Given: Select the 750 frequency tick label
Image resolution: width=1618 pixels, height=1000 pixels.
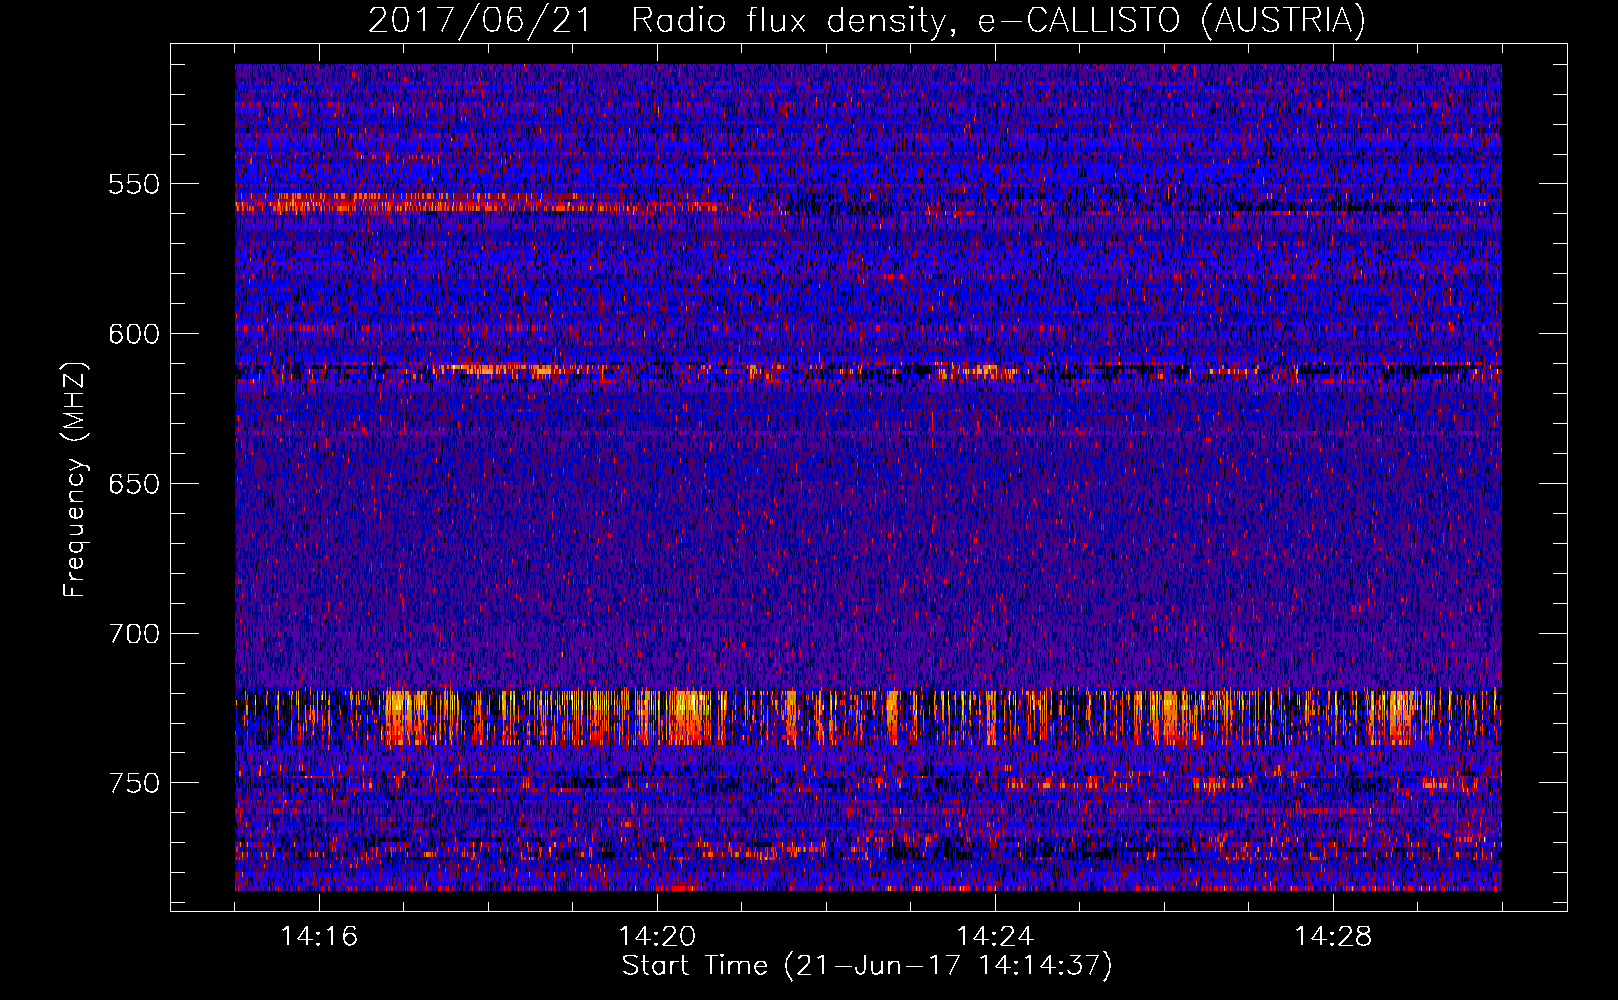Looking at the screenshot, I should [x=134, y=783].
